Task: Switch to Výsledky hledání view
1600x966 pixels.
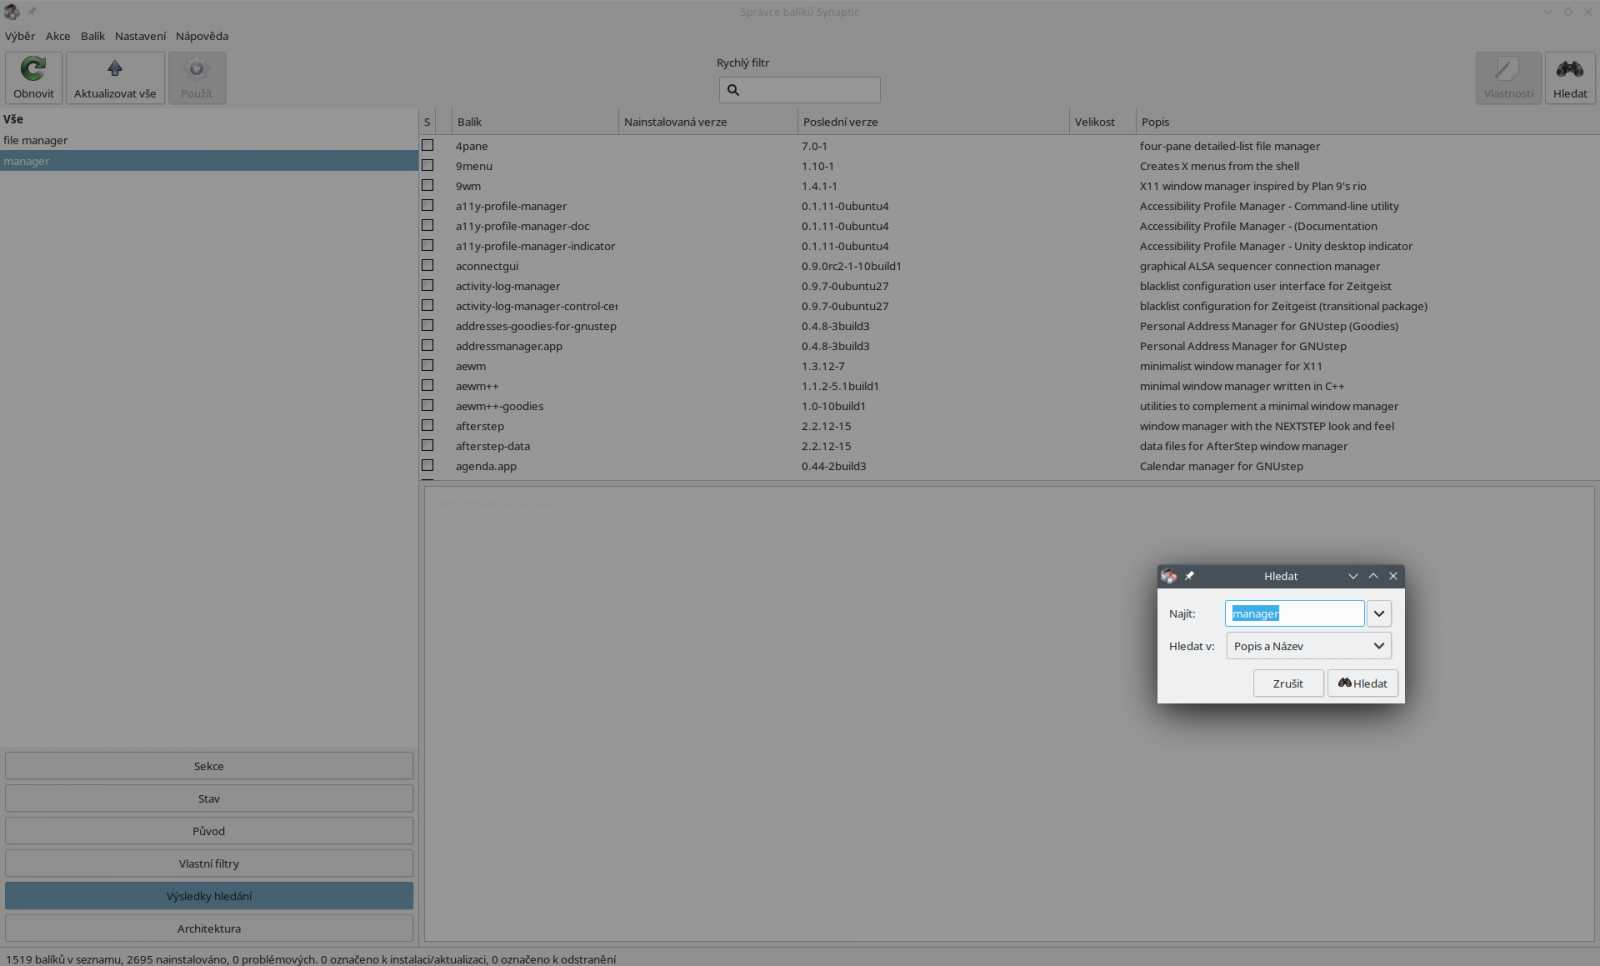Action: point(209,896)
